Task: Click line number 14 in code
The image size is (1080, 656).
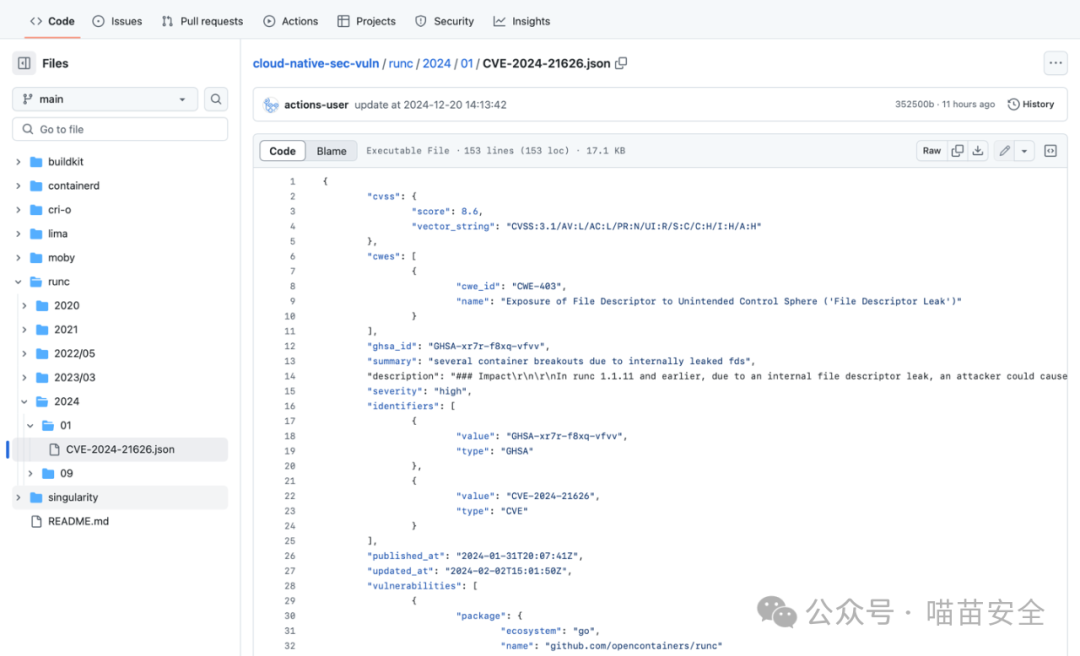Action: pos(290,376)
